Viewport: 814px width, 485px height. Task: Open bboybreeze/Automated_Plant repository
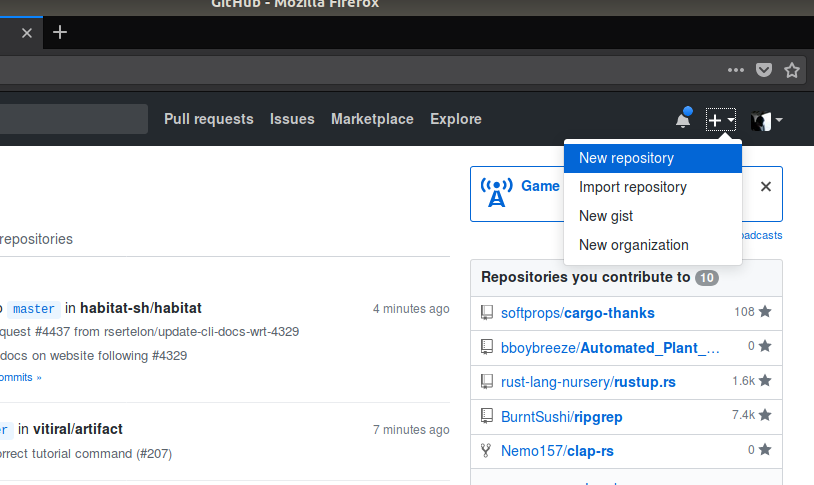click(610, 348)
